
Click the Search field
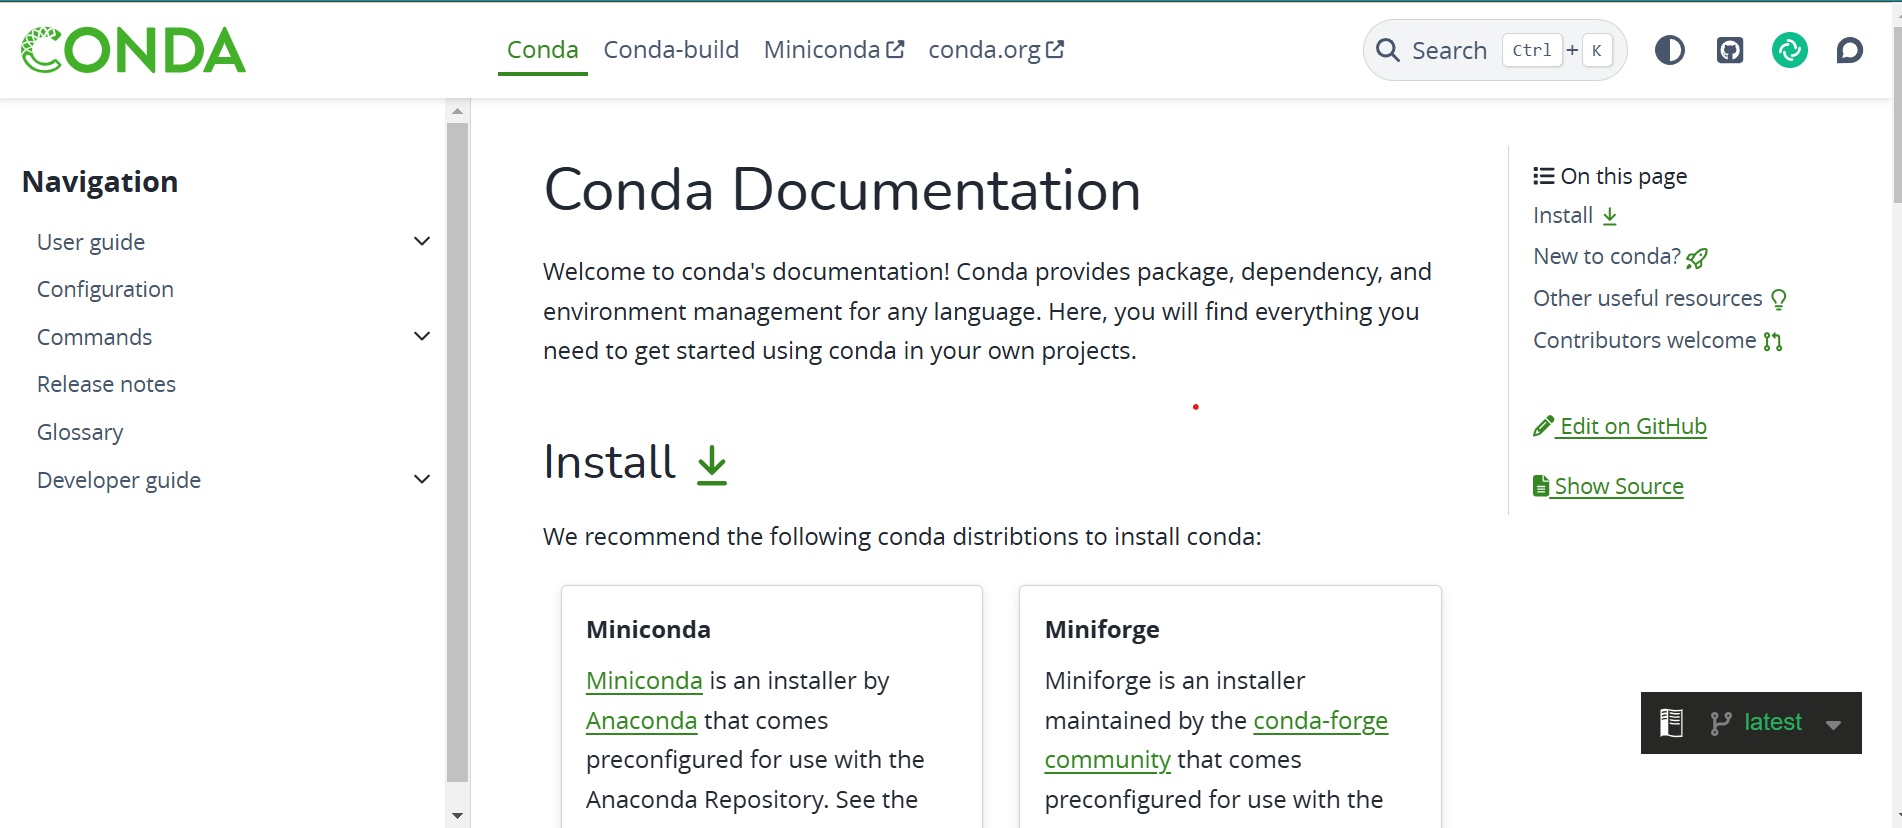(x=1495, y=50)
